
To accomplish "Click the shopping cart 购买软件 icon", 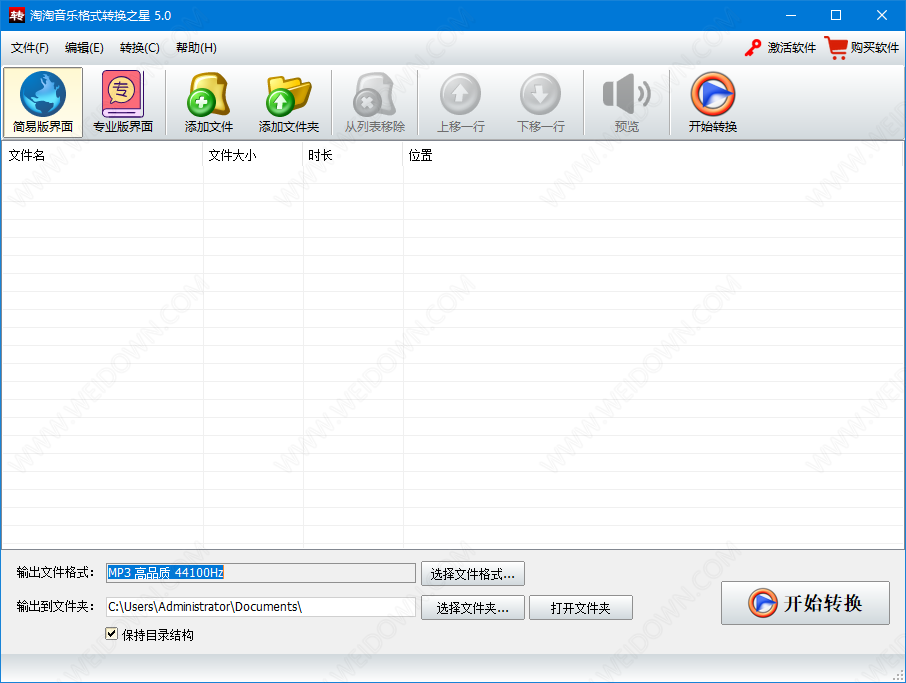I will pos(836,47).
